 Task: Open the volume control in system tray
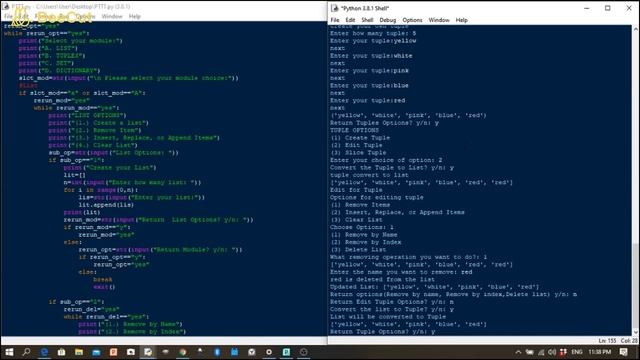[552, 352]
